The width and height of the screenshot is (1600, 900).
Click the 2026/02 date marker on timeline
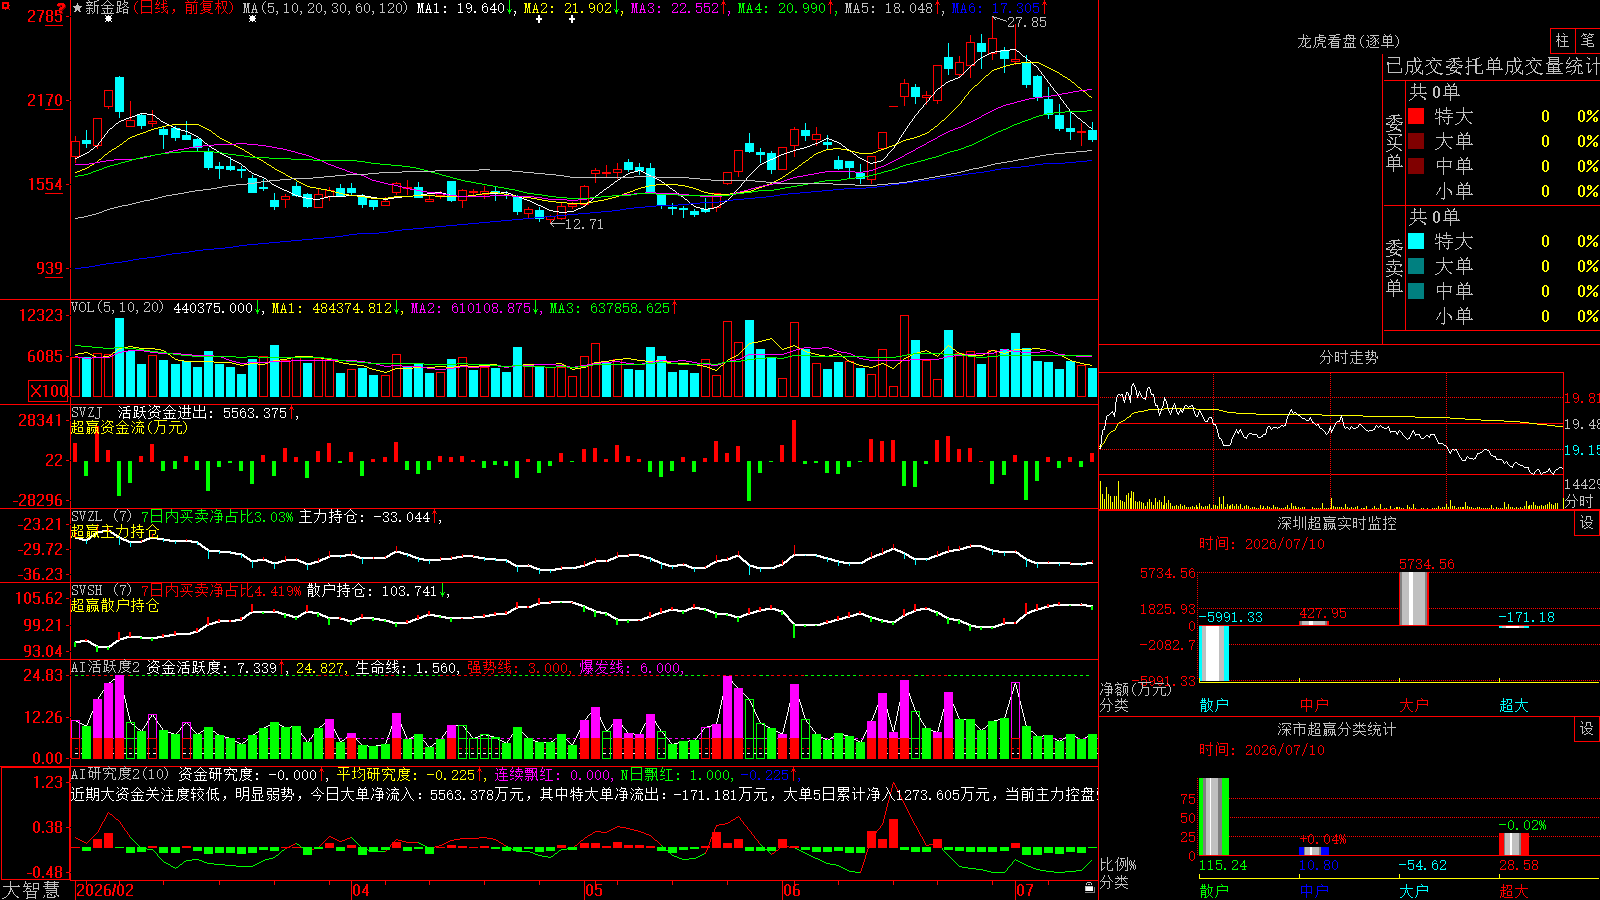pos(105,890)
